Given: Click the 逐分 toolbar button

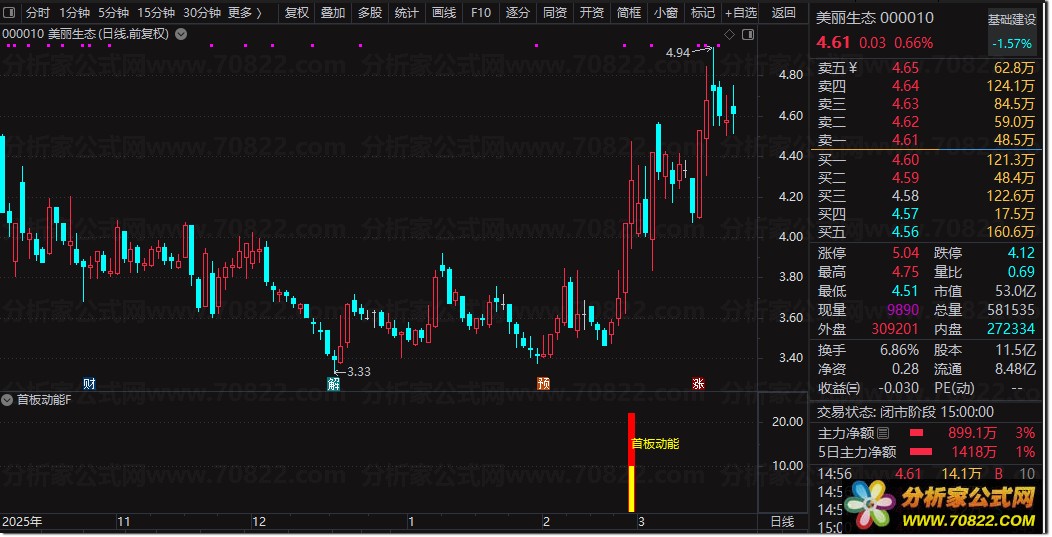Looking at the screenshot, I should coord(517,13).
